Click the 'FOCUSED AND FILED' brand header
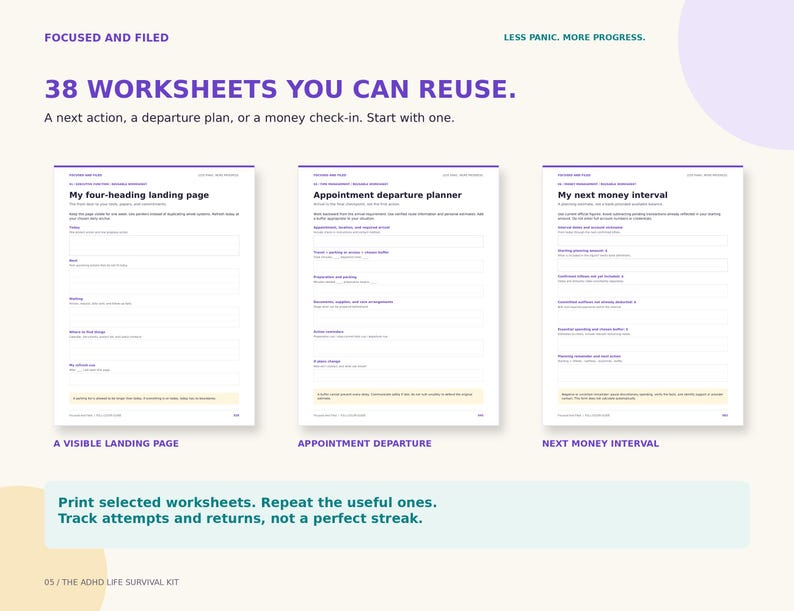794x611 pixels. [x=106, y=38]
